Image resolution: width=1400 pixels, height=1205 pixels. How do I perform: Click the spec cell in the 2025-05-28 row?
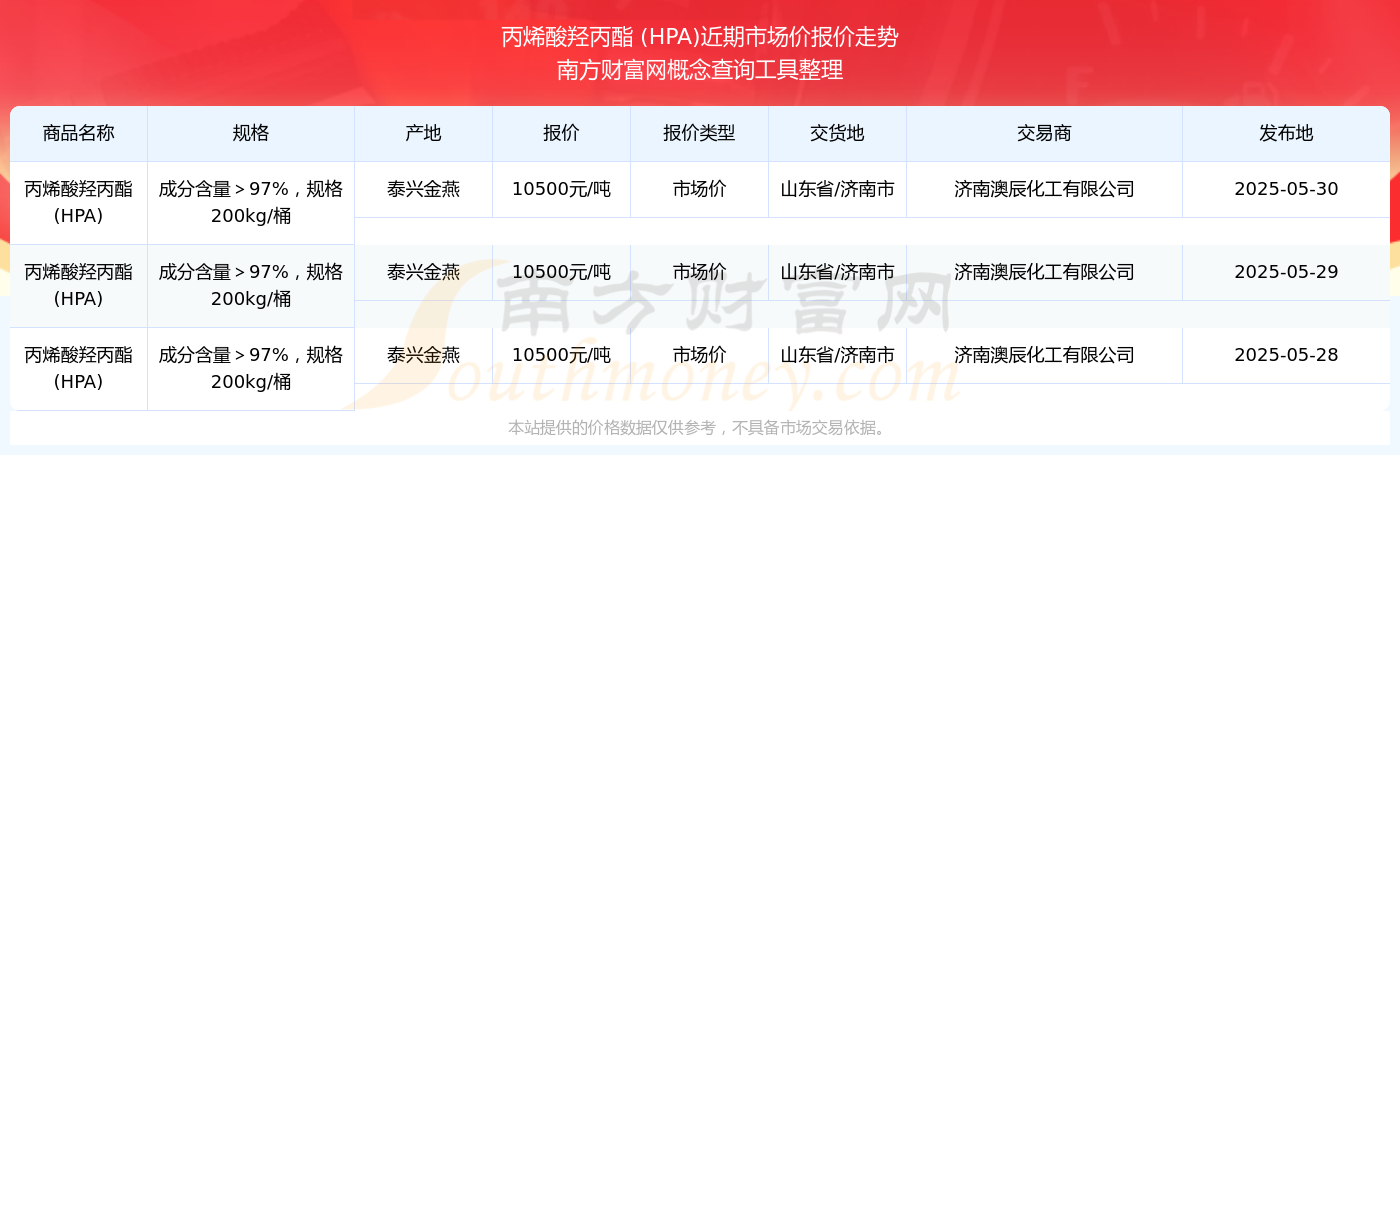tap(251, 369)
